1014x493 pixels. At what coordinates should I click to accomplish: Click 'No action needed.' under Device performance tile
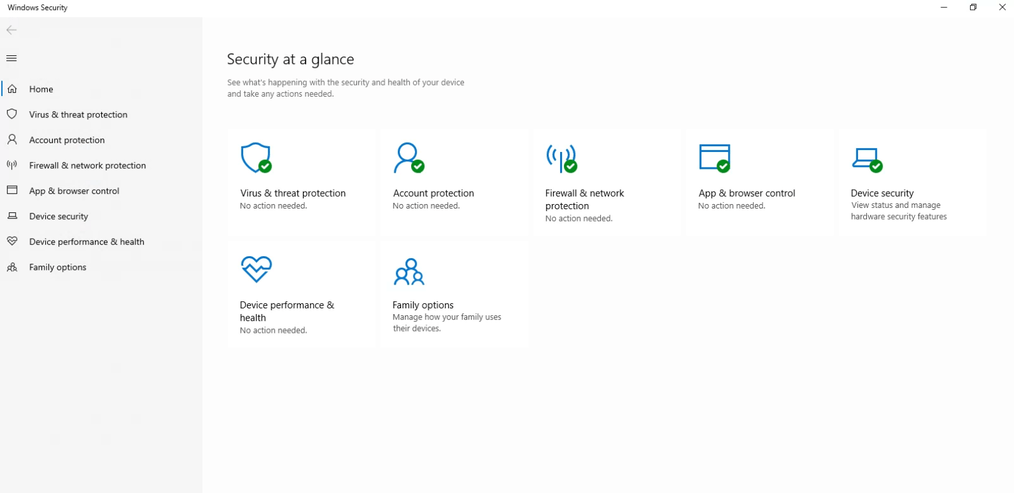[274, 330]
